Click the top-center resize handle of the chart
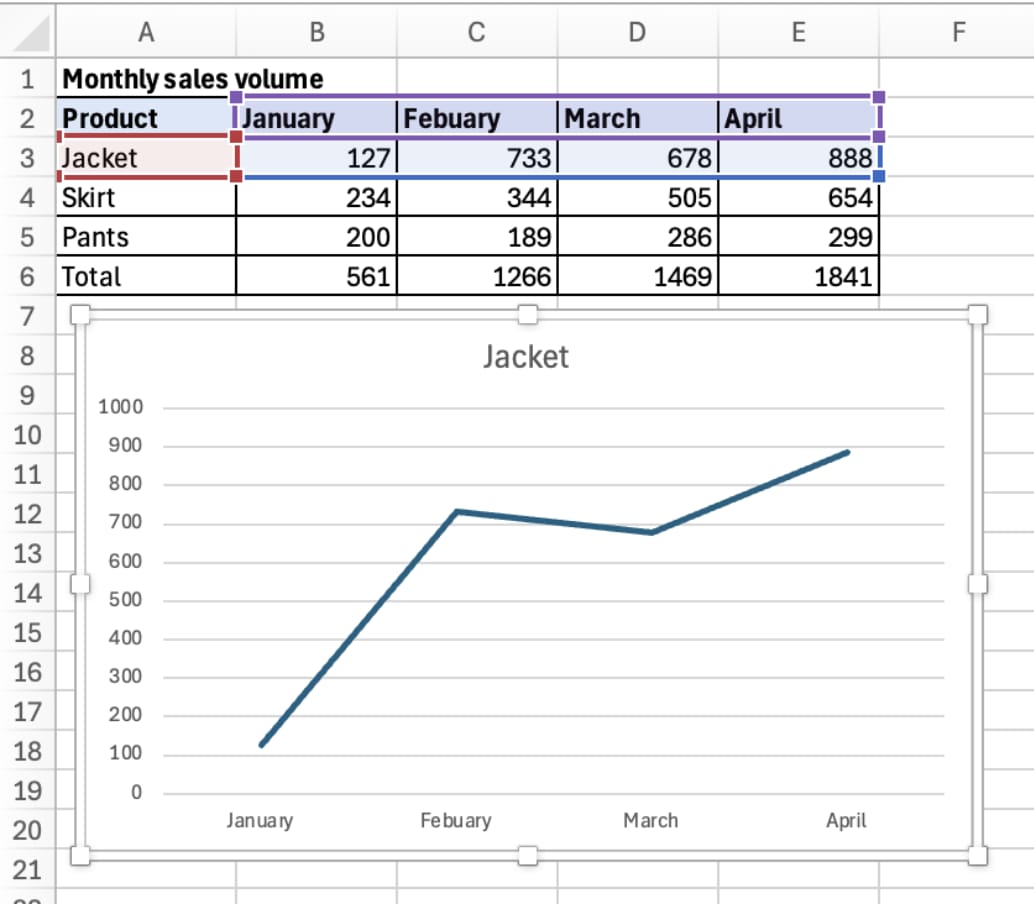Image resolution: width=1034 pixels, height=918 pixels. coord(527,314)
